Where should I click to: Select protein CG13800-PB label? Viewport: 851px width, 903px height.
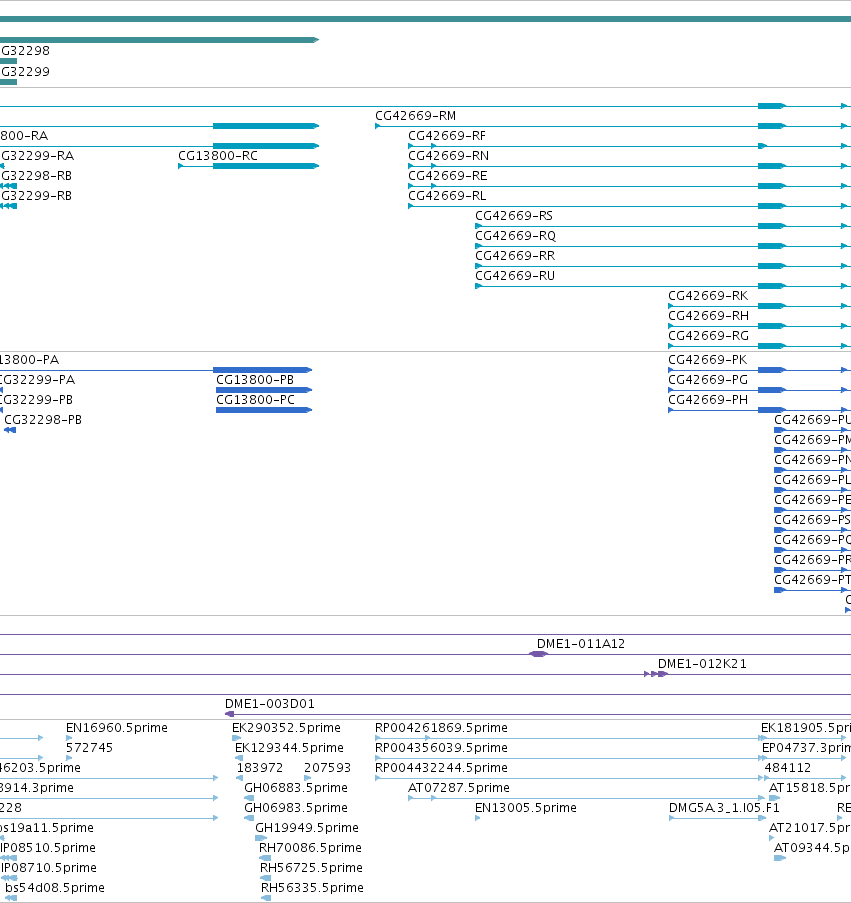tap(254, 380)
